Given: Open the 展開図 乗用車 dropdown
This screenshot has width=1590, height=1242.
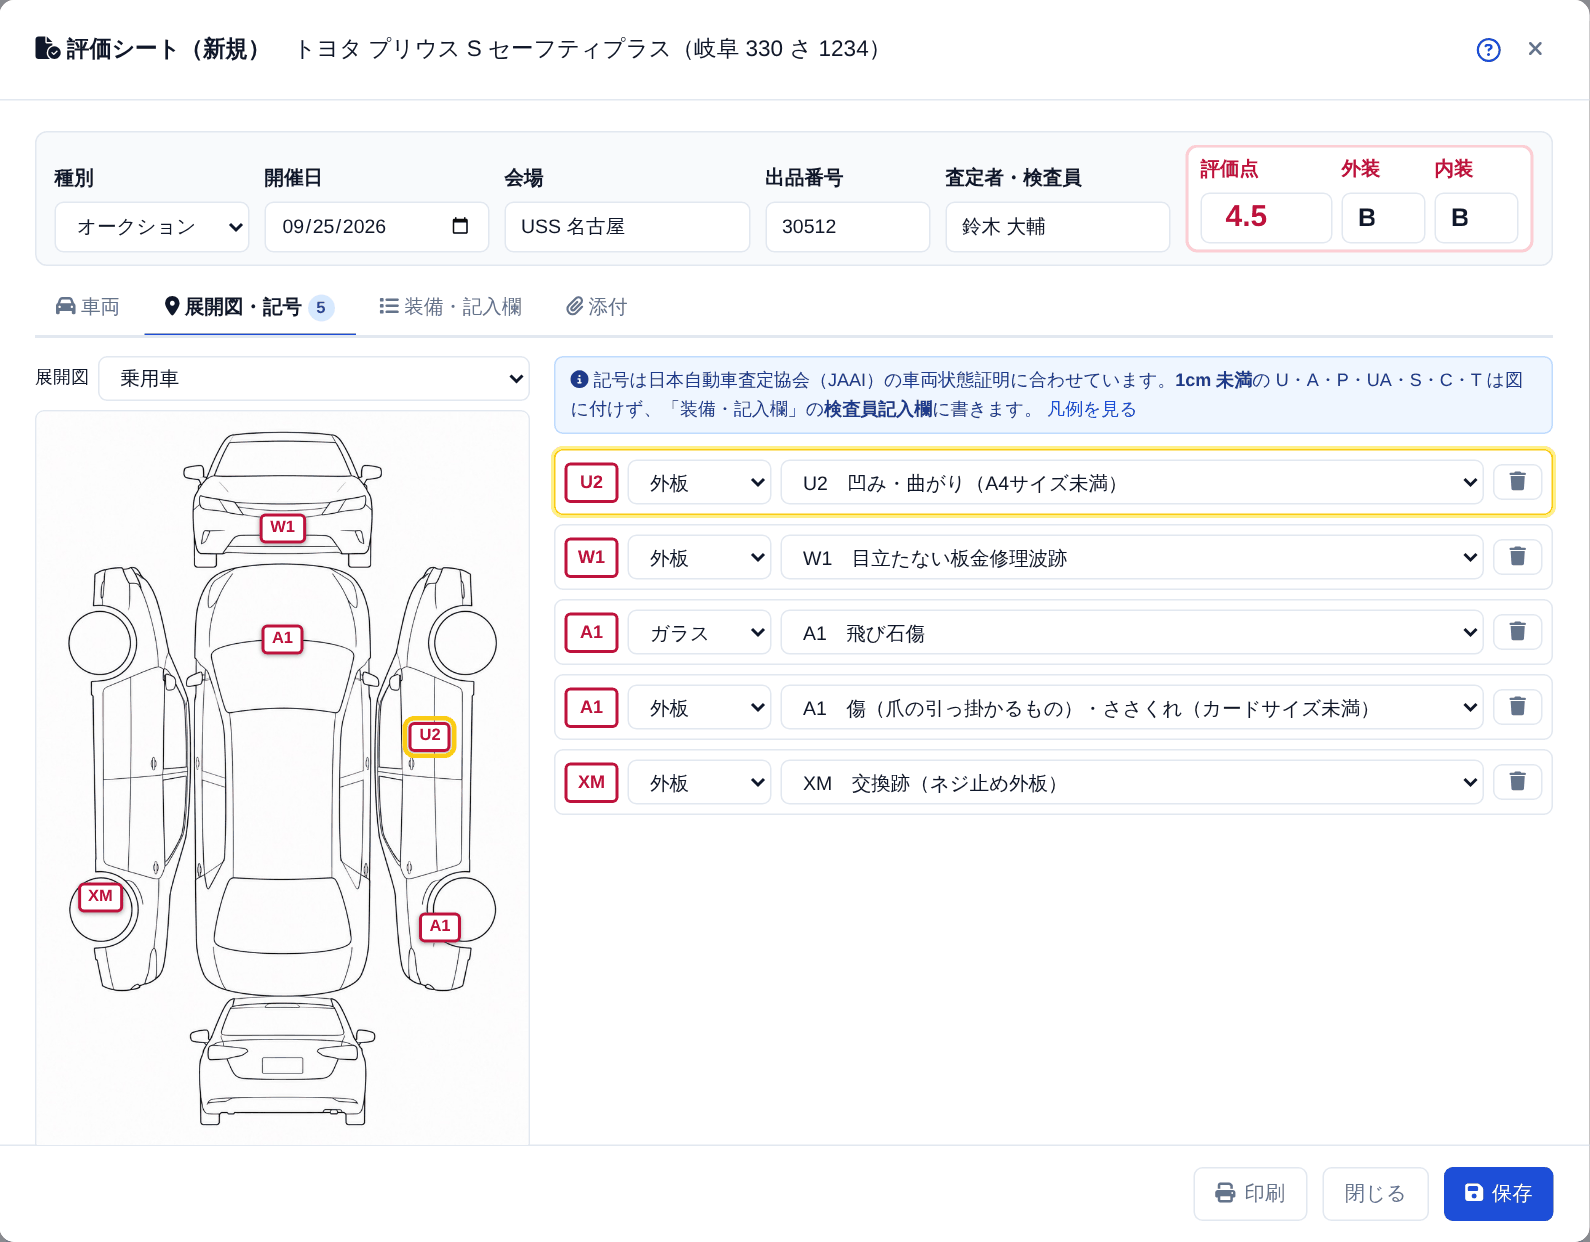Looking at the screenshot, I should [314, 379].
